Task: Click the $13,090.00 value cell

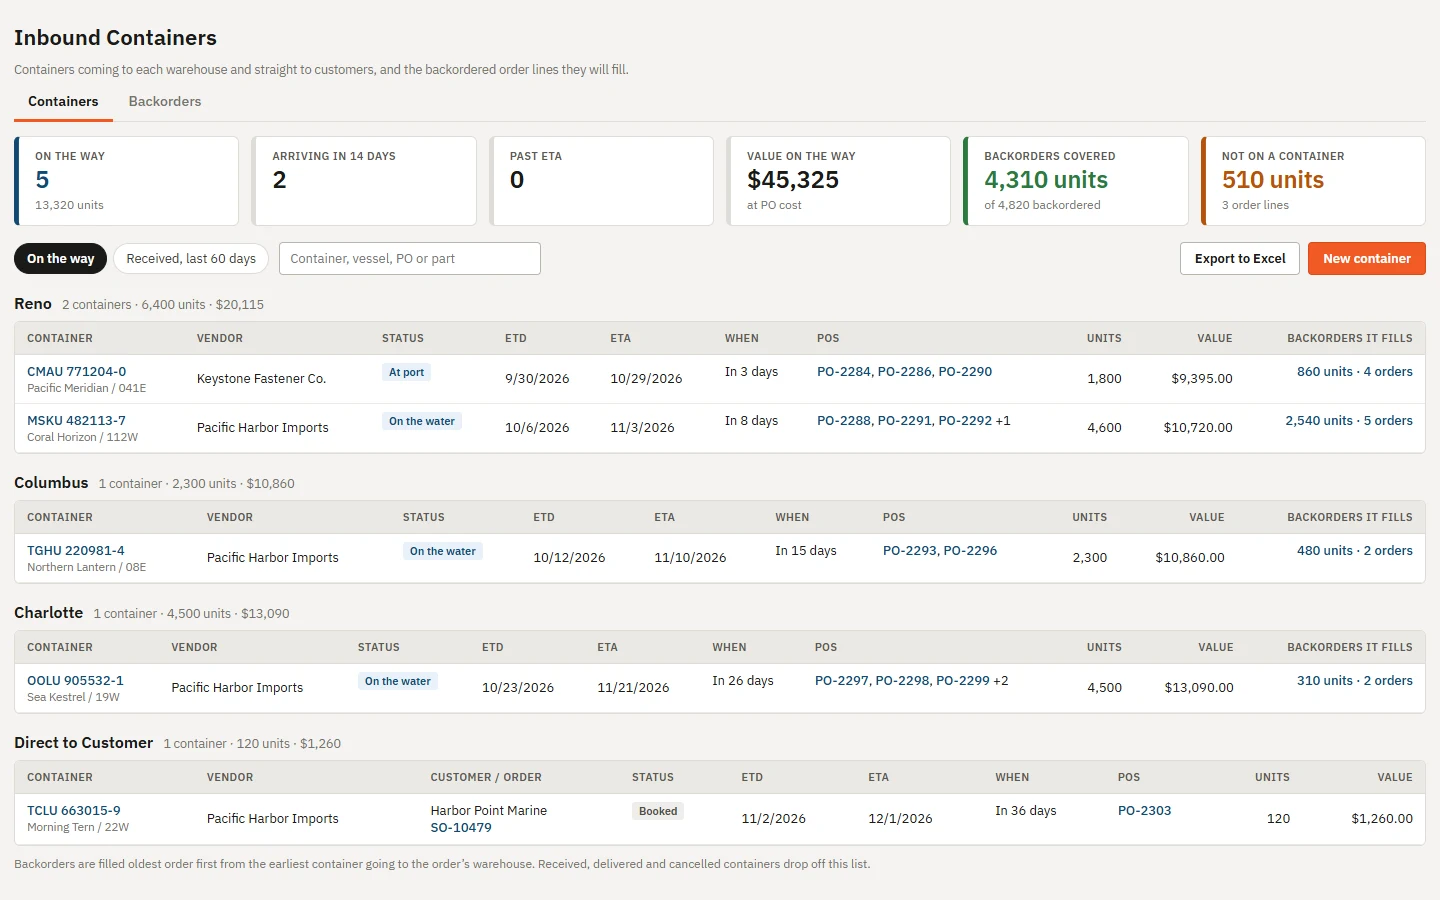Action: (1199, 688)
